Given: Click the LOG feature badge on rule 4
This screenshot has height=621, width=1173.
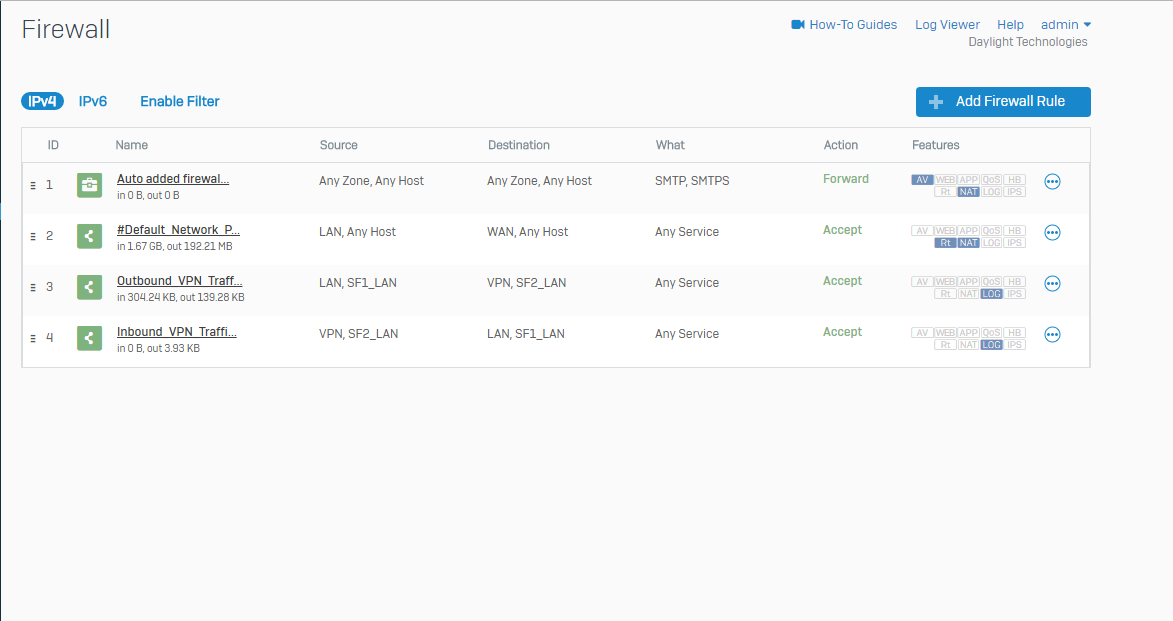Looking at the screenshot, I should click(991, 345).
